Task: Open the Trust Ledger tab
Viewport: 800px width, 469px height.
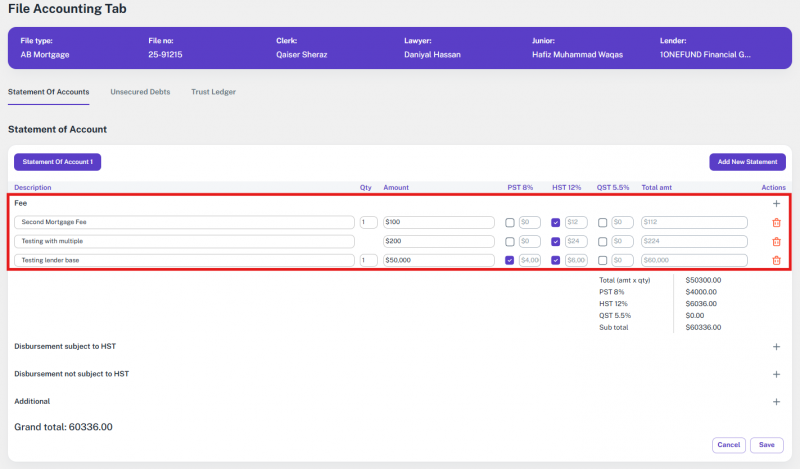Action: coord(213,92)
